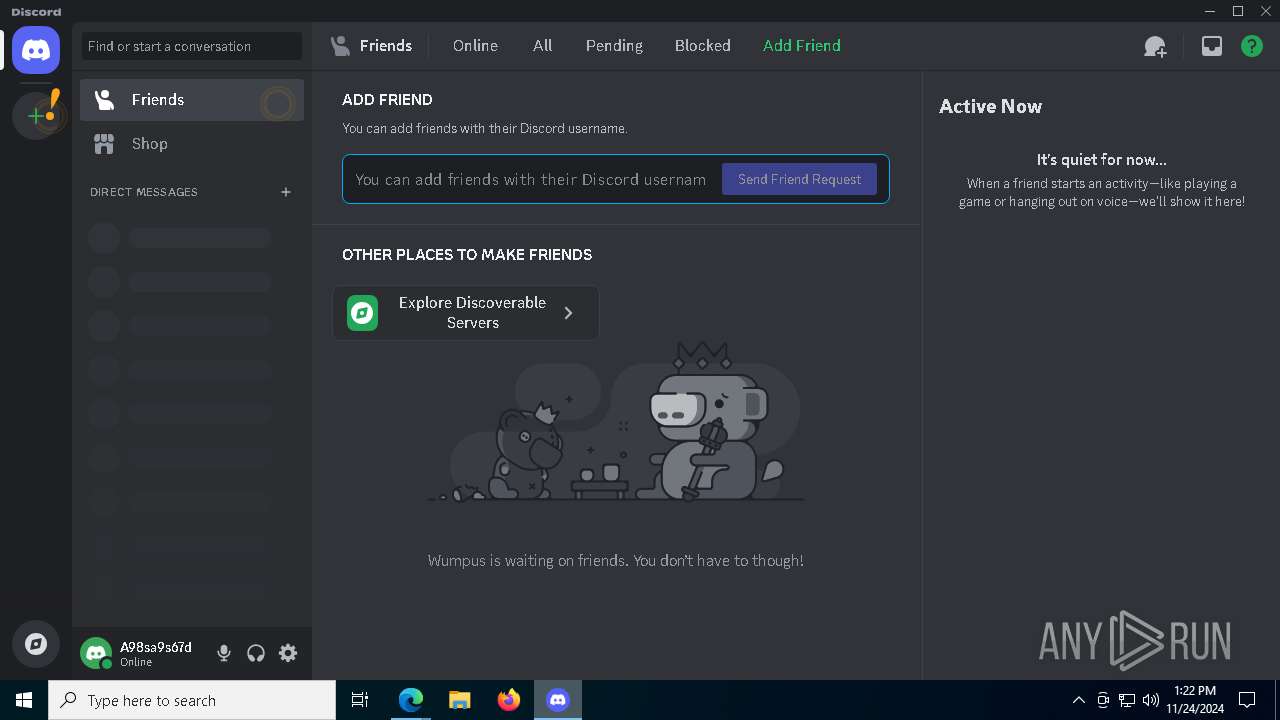The height and width of the screenshot is (720, 1280).
Task: Open volume control in system tray
Action: pos(1150,700)
